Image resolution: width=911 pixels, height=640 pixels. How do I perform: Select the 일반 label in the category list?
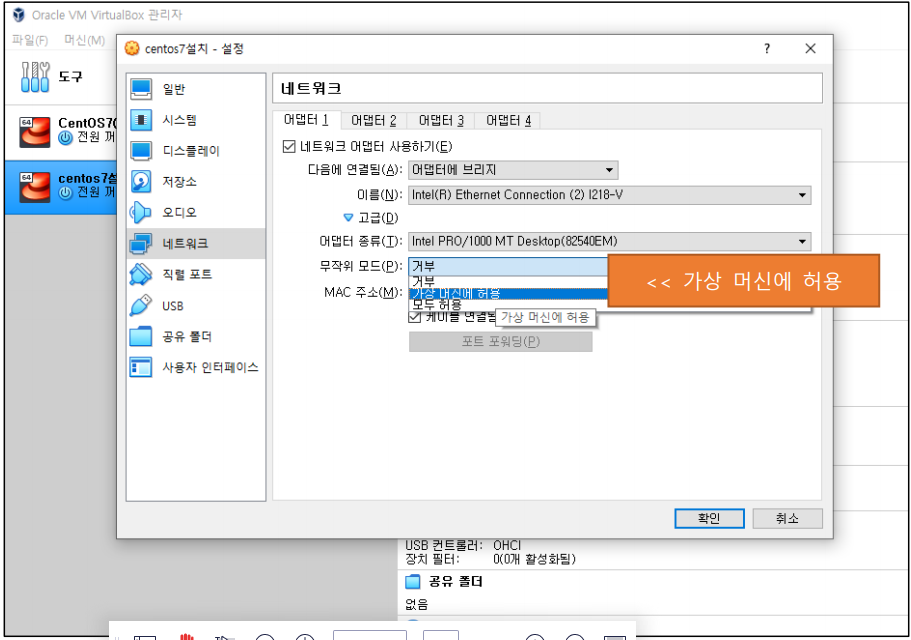[174, 89]
